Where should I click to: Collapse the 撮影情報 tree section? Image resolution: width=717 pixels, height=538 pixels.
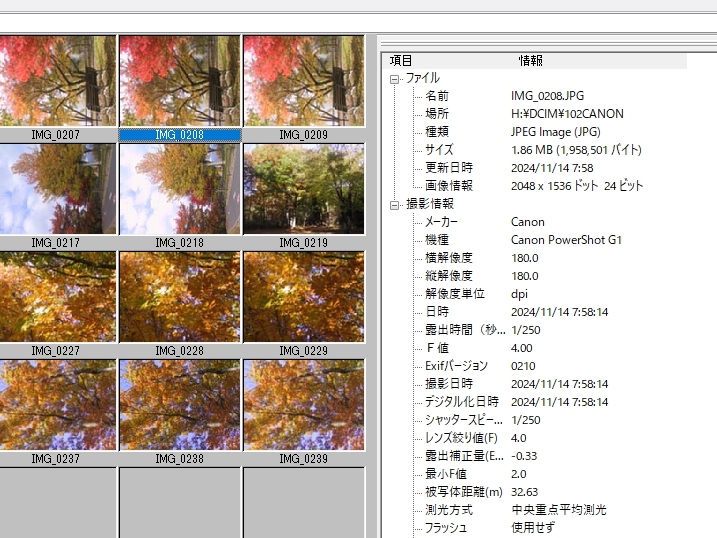[x=394, y=205]
